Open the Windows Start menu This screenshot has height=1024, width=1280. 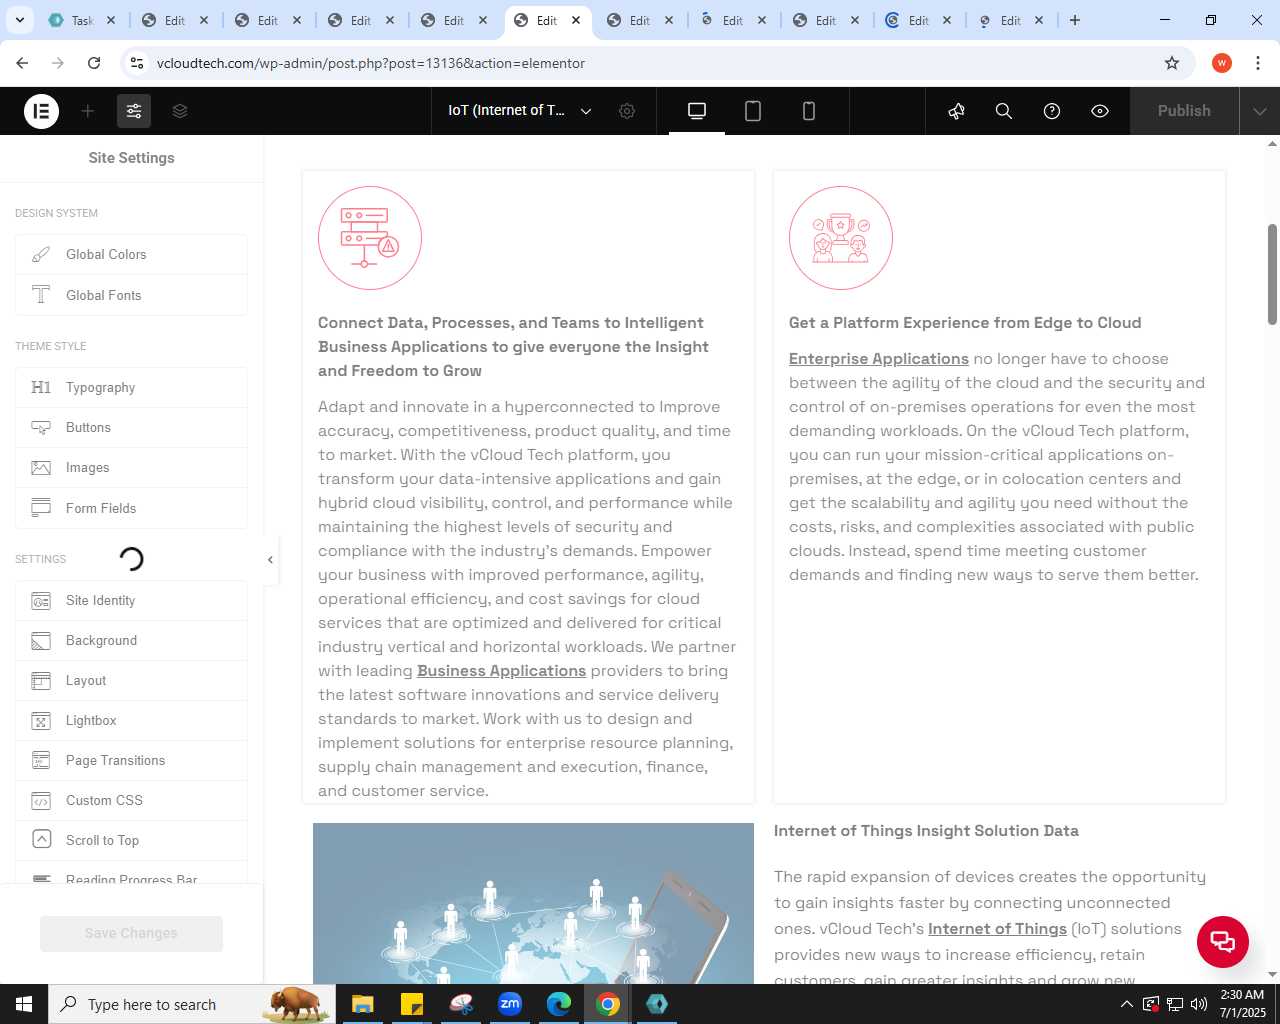coord(24,1004)
